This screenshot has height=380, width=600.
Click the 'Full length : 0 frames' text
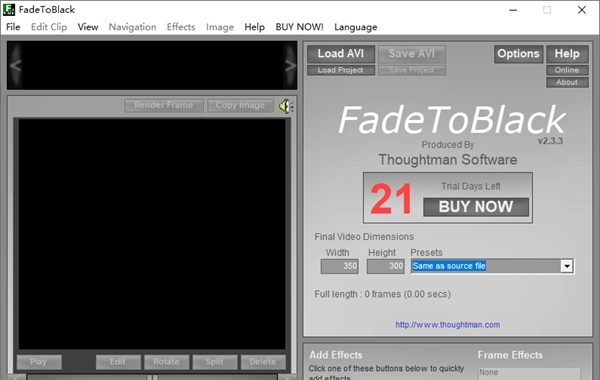click(x=383, y=294)
